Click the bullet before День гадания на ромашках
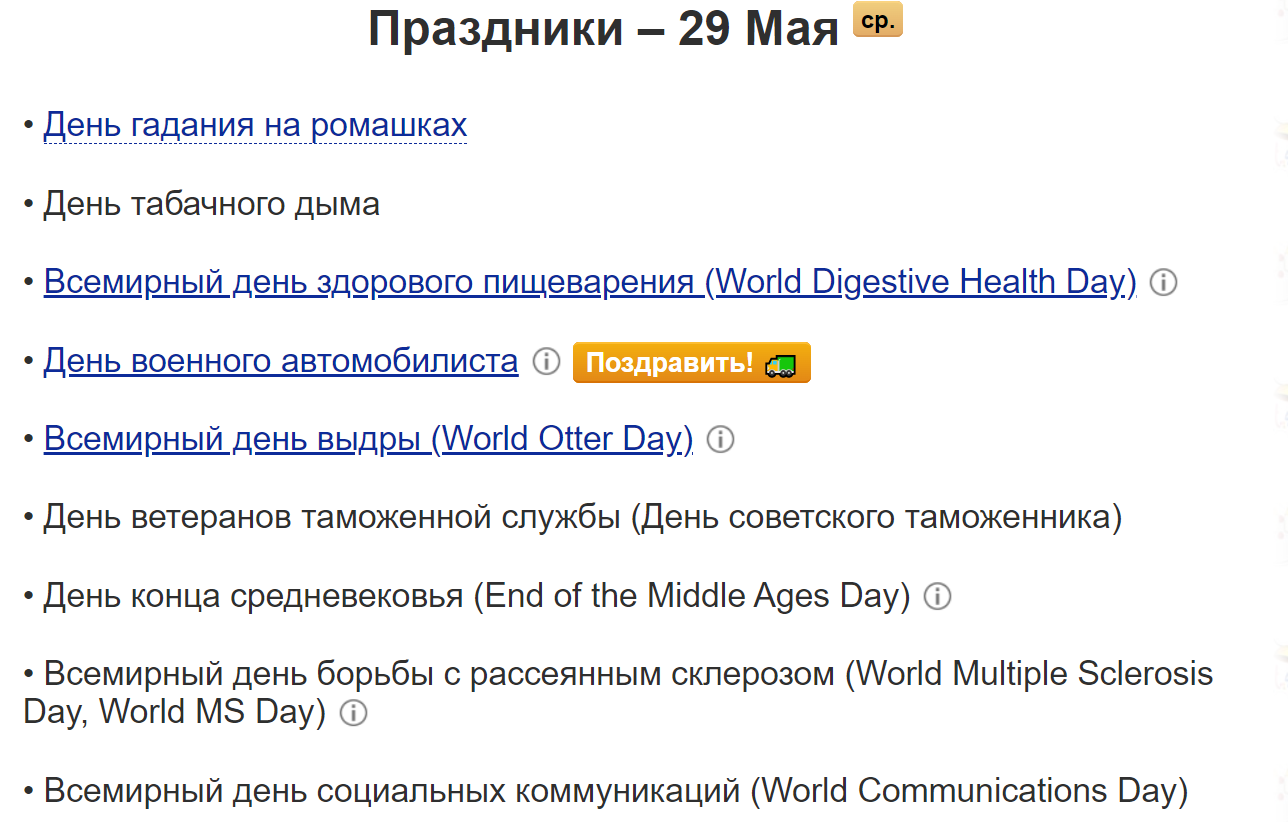 point(26,124)
